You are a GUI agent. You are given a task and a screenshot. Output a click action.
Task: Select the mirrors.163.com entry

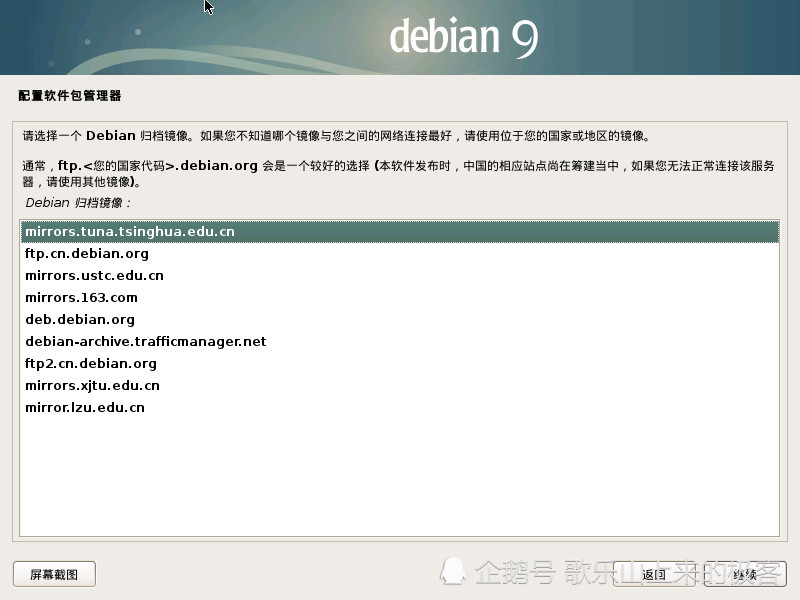pyautogui.click(x=399, y=297)
